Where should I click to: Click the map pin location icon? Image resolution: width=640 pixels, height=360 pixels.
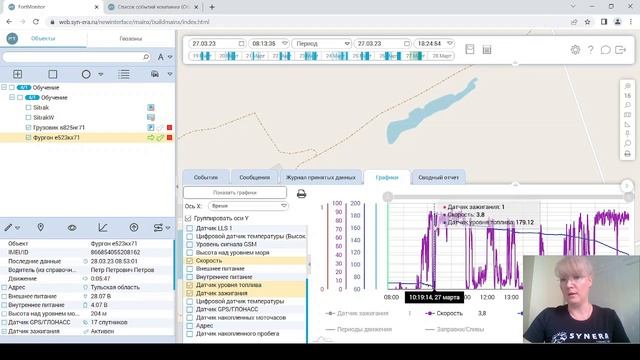pyautogui.click(x=40, y=227)
